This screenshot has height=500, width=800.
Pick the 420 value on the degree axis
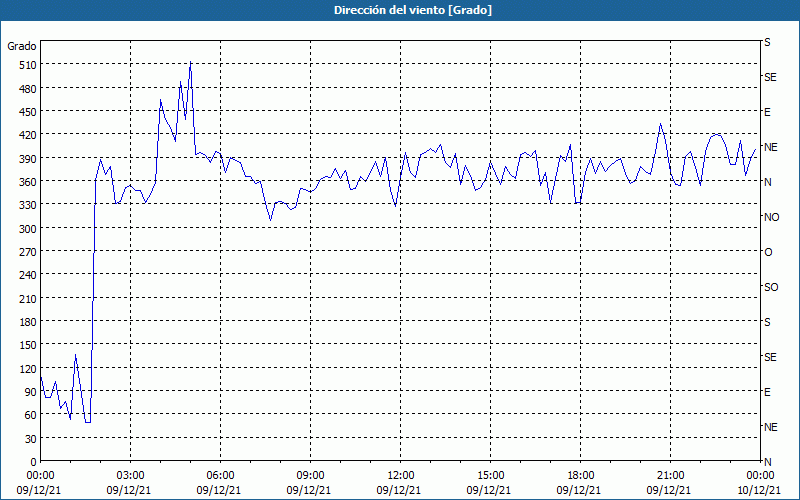point(28,135)
